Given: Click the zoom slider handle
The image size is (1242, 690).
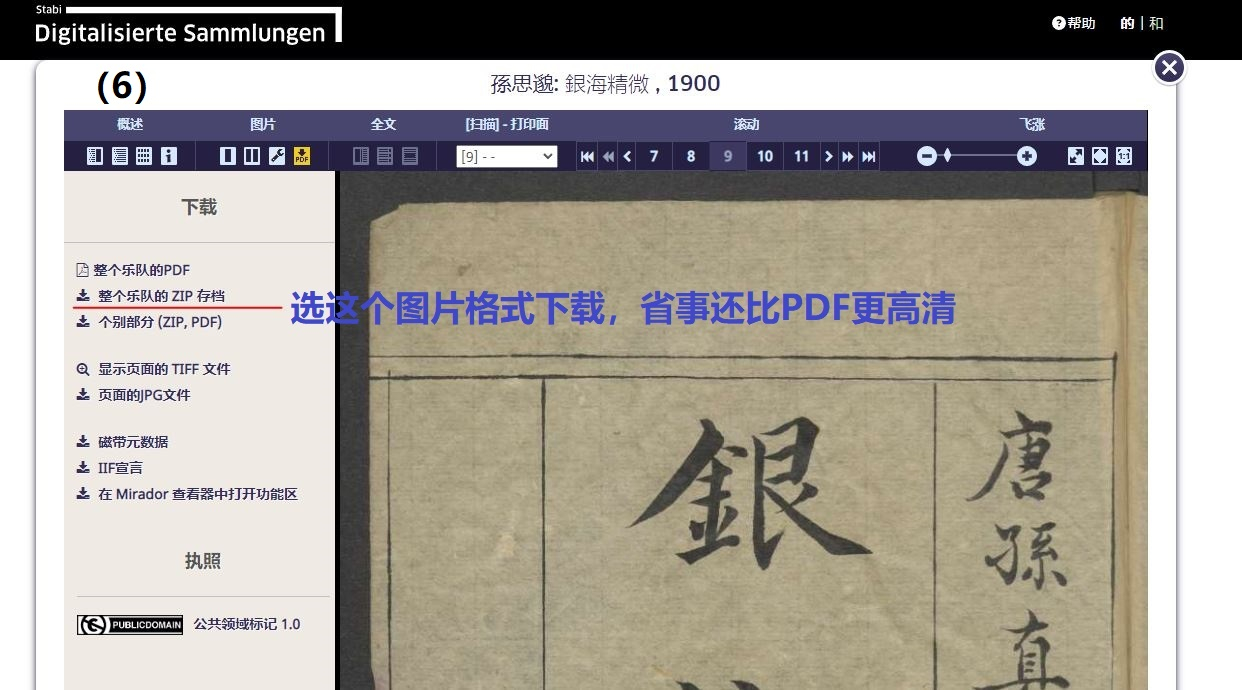Looking at the screenshot, I should pyautogui.click(x=947, y=156).
